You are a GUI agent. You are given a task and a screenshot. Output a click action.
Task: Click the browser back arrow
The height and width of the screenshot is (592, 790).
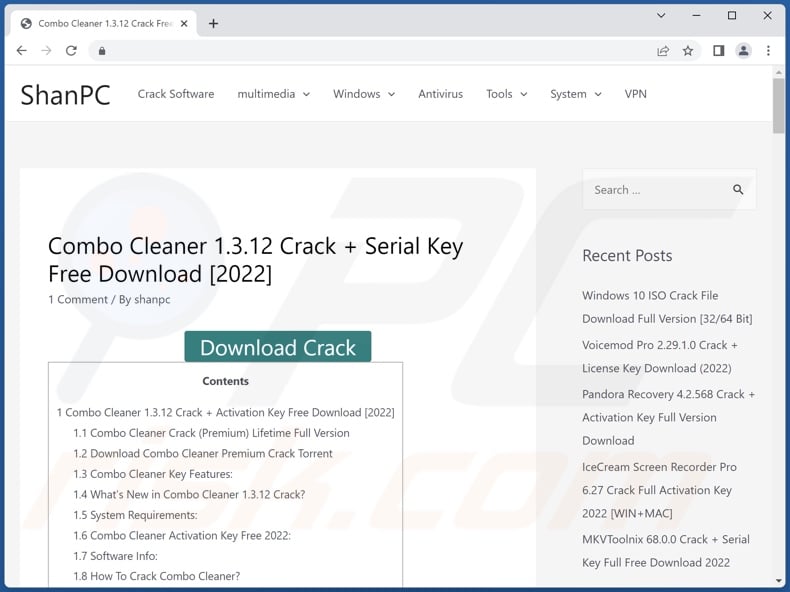[21, 50]
